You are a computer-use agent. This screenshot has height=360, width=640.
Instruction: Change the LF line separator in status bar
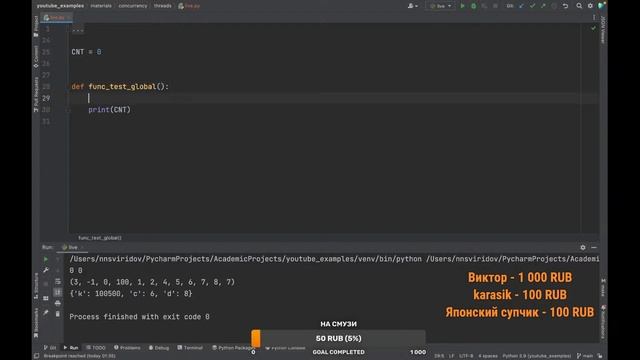[x=451, y=356]
